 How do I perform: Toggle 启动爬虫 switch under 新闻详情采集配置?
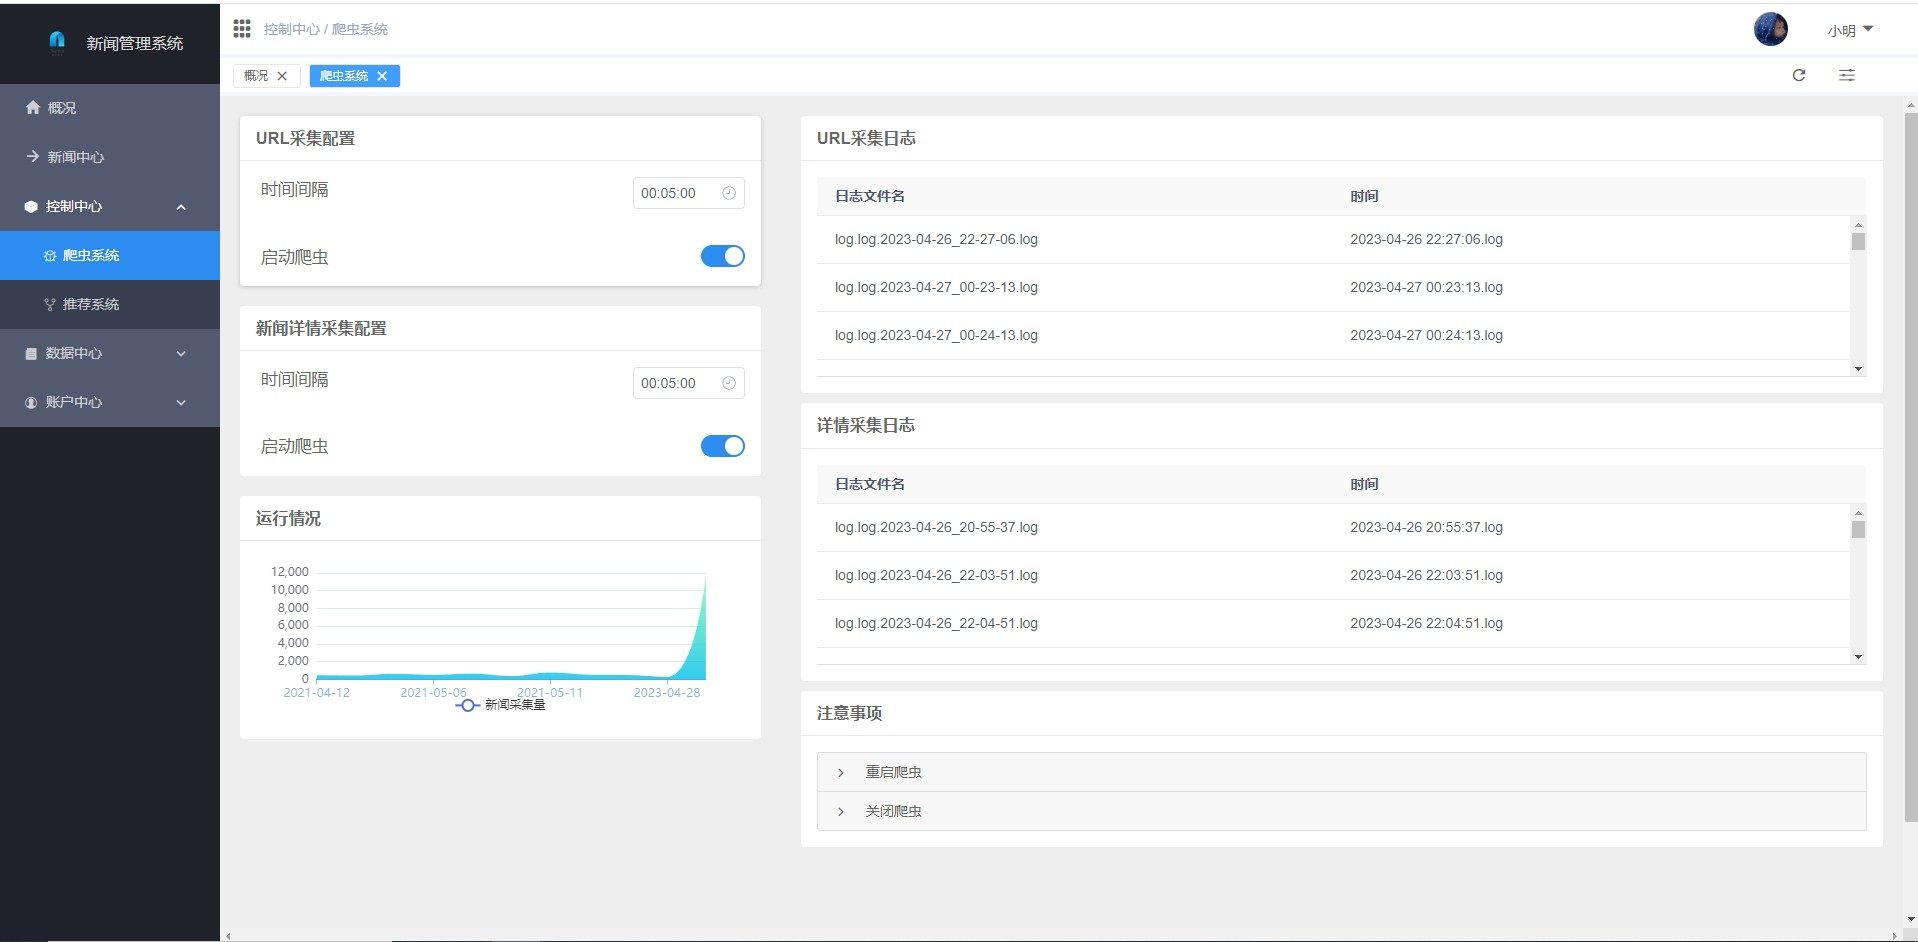point(722,446)
